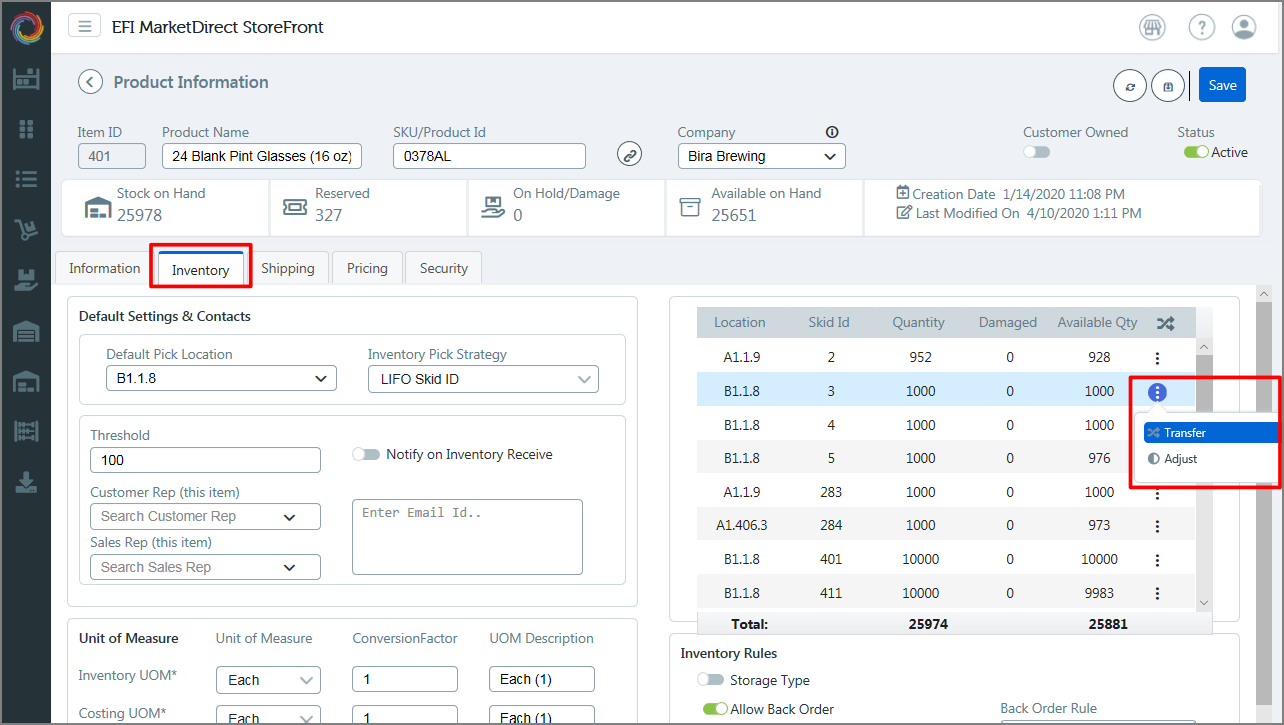This screenshot has height=725, width=1284.
Task: Open actions menu for Skid Id 3
Action: coord(1157,392)
